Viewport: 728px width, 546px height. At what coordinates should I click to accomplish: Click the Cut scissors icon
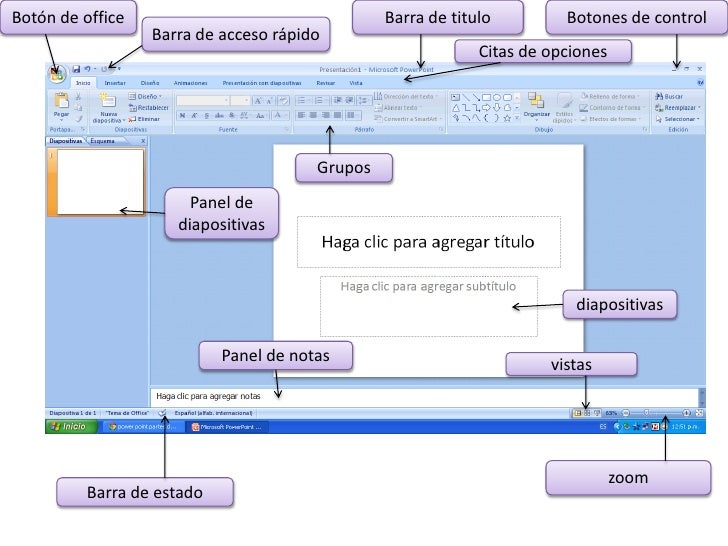78,97
